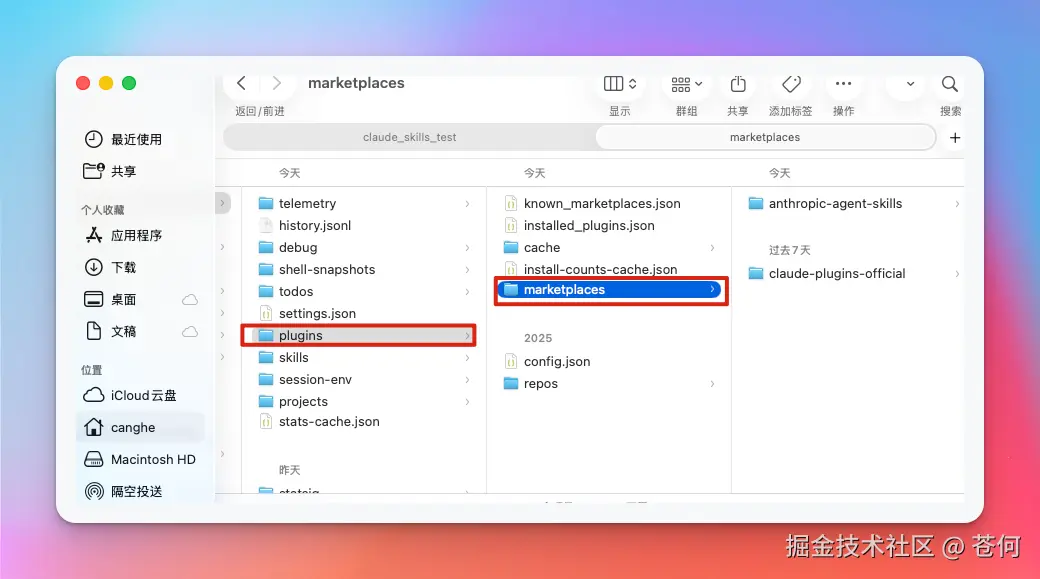The image size is (1040, 579).
Task: Expand the plugins folder disclosure arrow
Action: coord(466,335)
